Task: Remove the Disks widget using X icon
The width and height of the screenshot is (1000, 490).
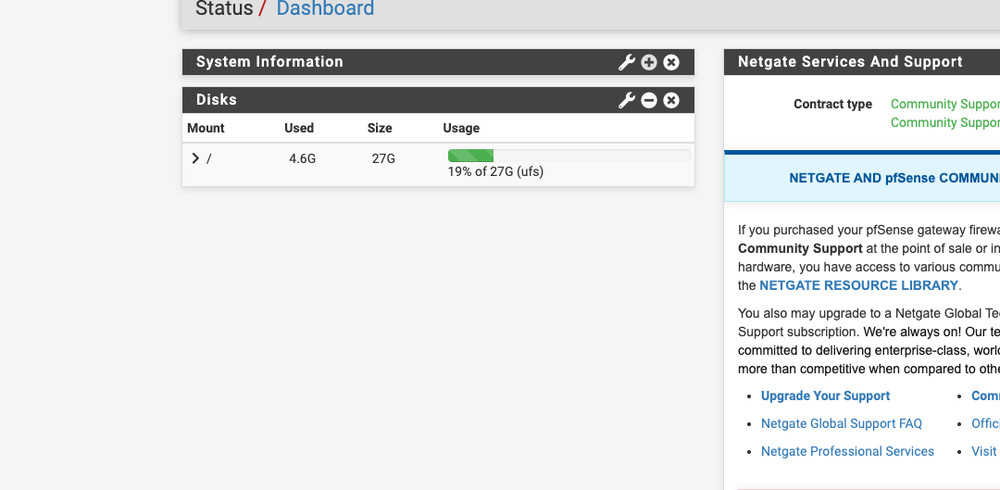Action: tap(671, 100)
